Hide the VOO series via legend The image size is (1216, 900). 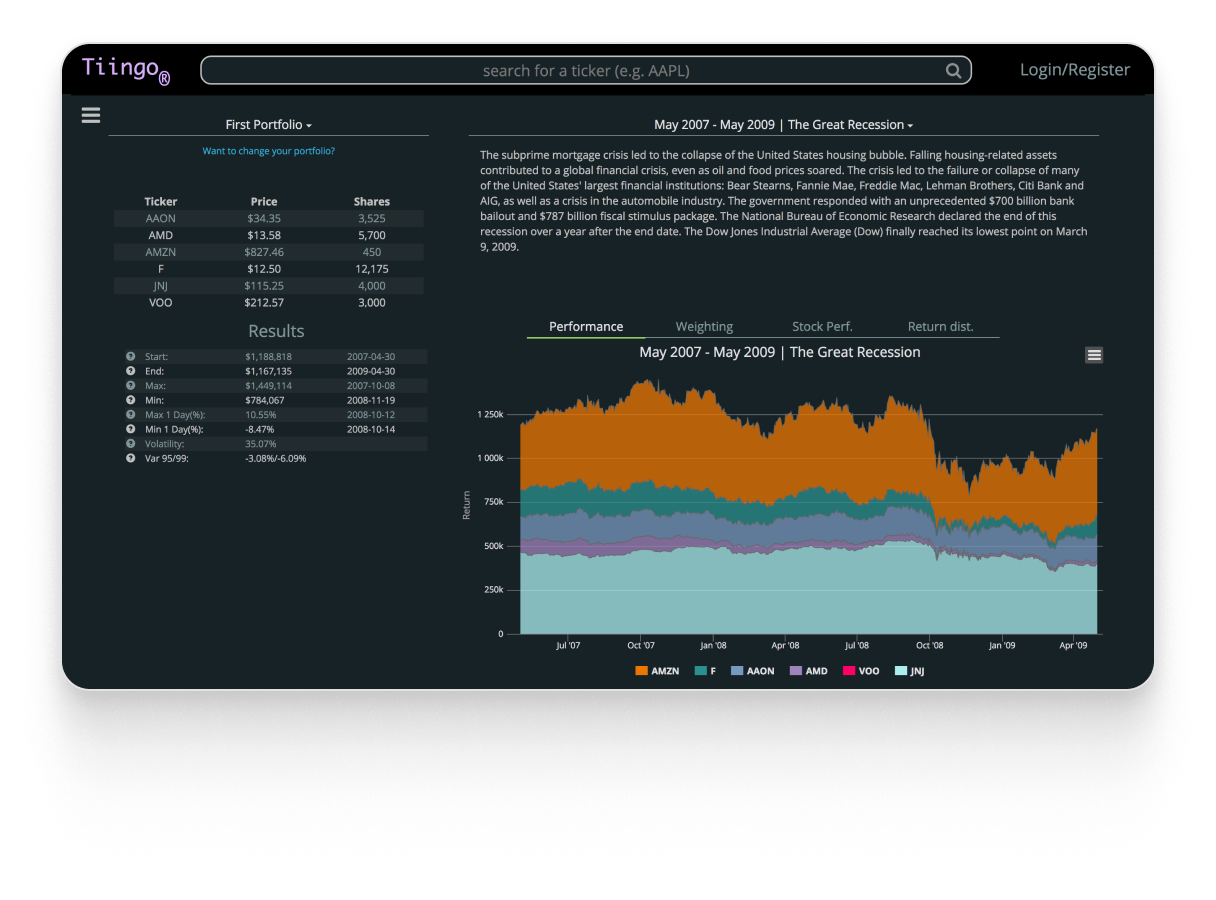tap(860, 671)
